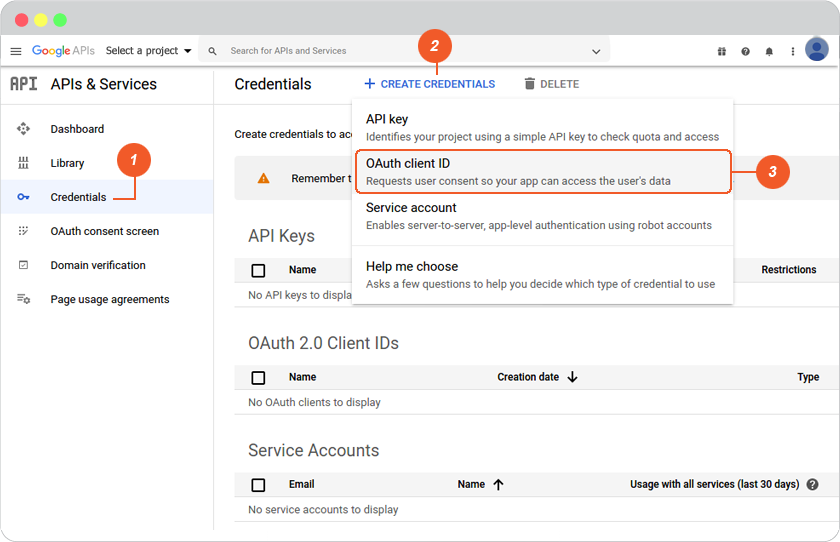Sort by Creation date arrow
Viewport: 840px width, 542px height.
[x=572, y=377]
